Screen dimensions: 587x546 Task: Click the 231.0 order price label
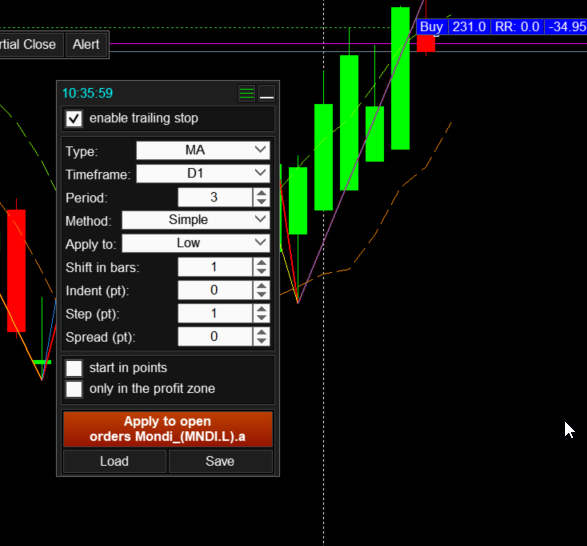[469, 27]
